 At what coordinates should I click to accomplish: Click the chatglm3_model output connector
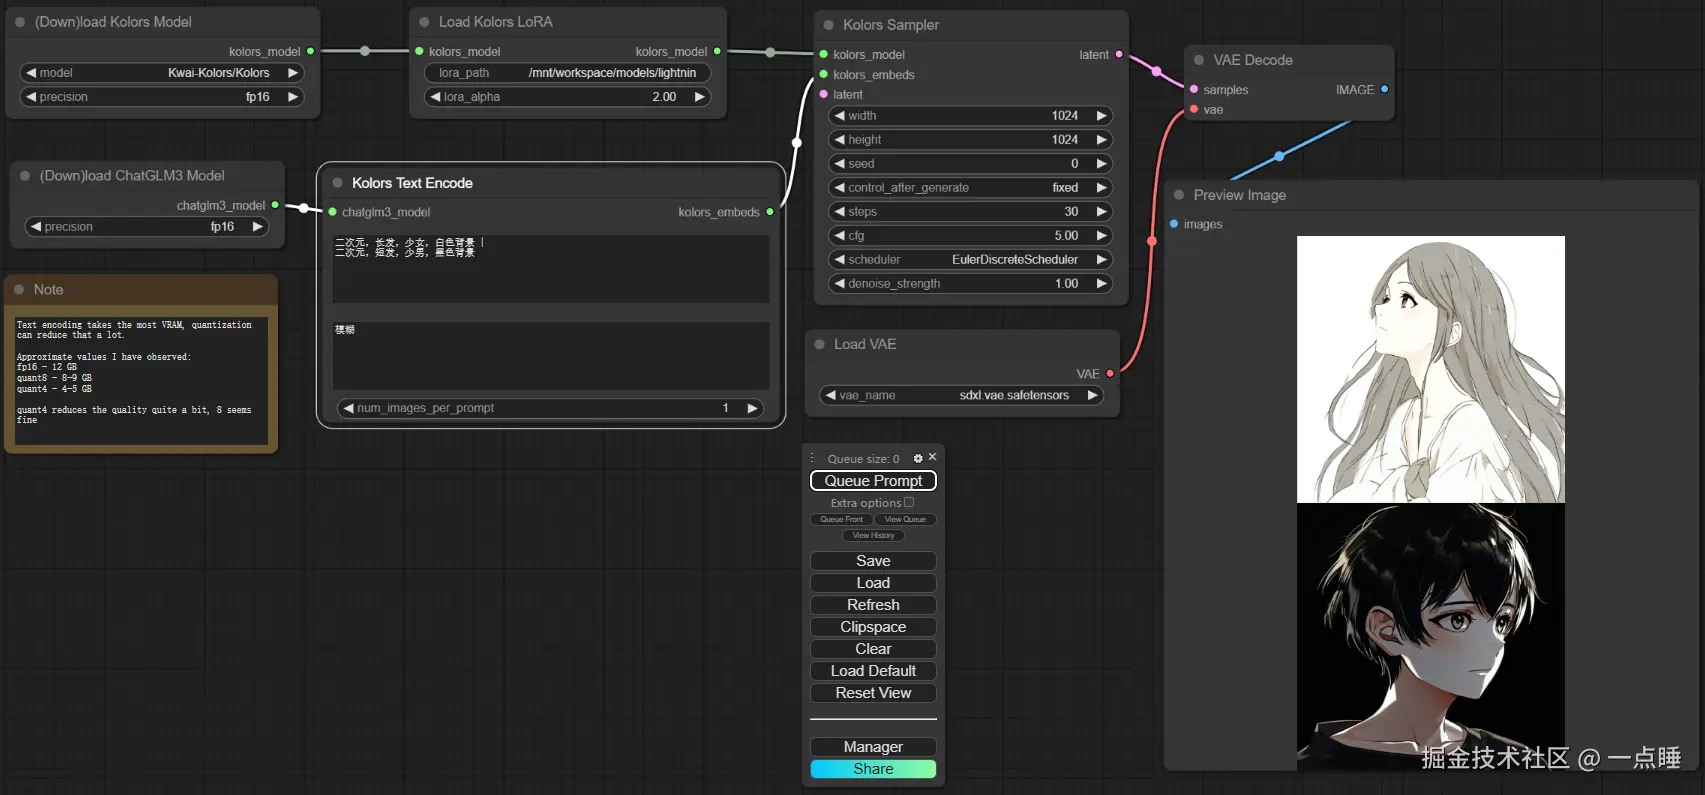click(x=275, y=205)
